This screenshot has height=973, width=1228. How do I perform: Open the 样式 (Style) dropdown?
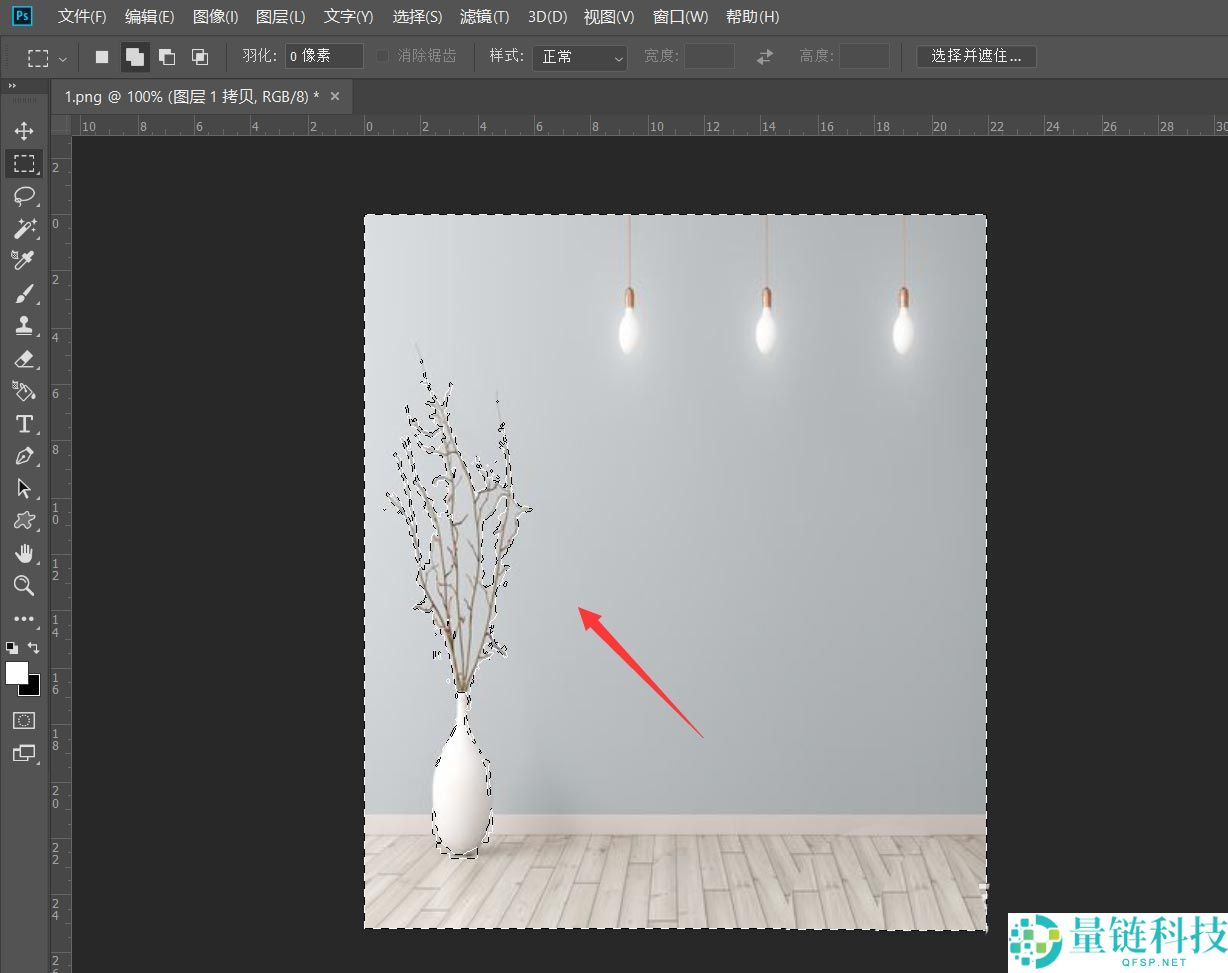579,57
